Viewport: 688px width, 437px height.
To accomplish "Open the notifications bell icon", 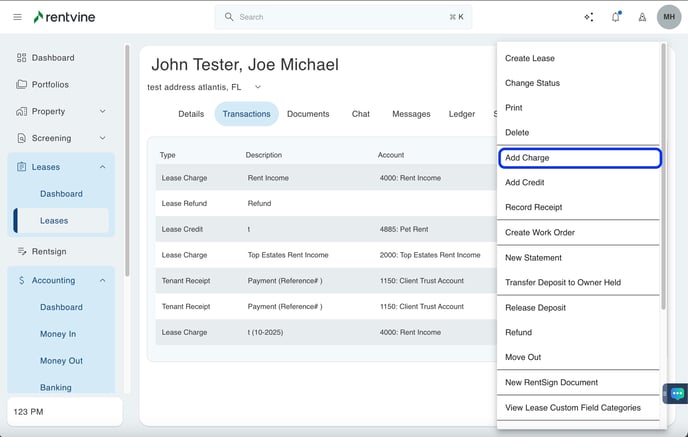I will click(615, 17).
